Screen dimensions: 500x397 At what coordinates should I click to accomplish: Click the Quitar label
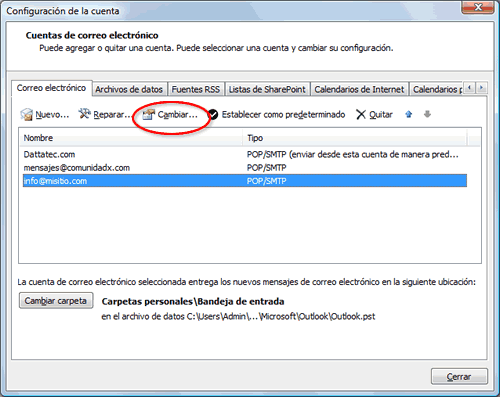coord(381,115)
